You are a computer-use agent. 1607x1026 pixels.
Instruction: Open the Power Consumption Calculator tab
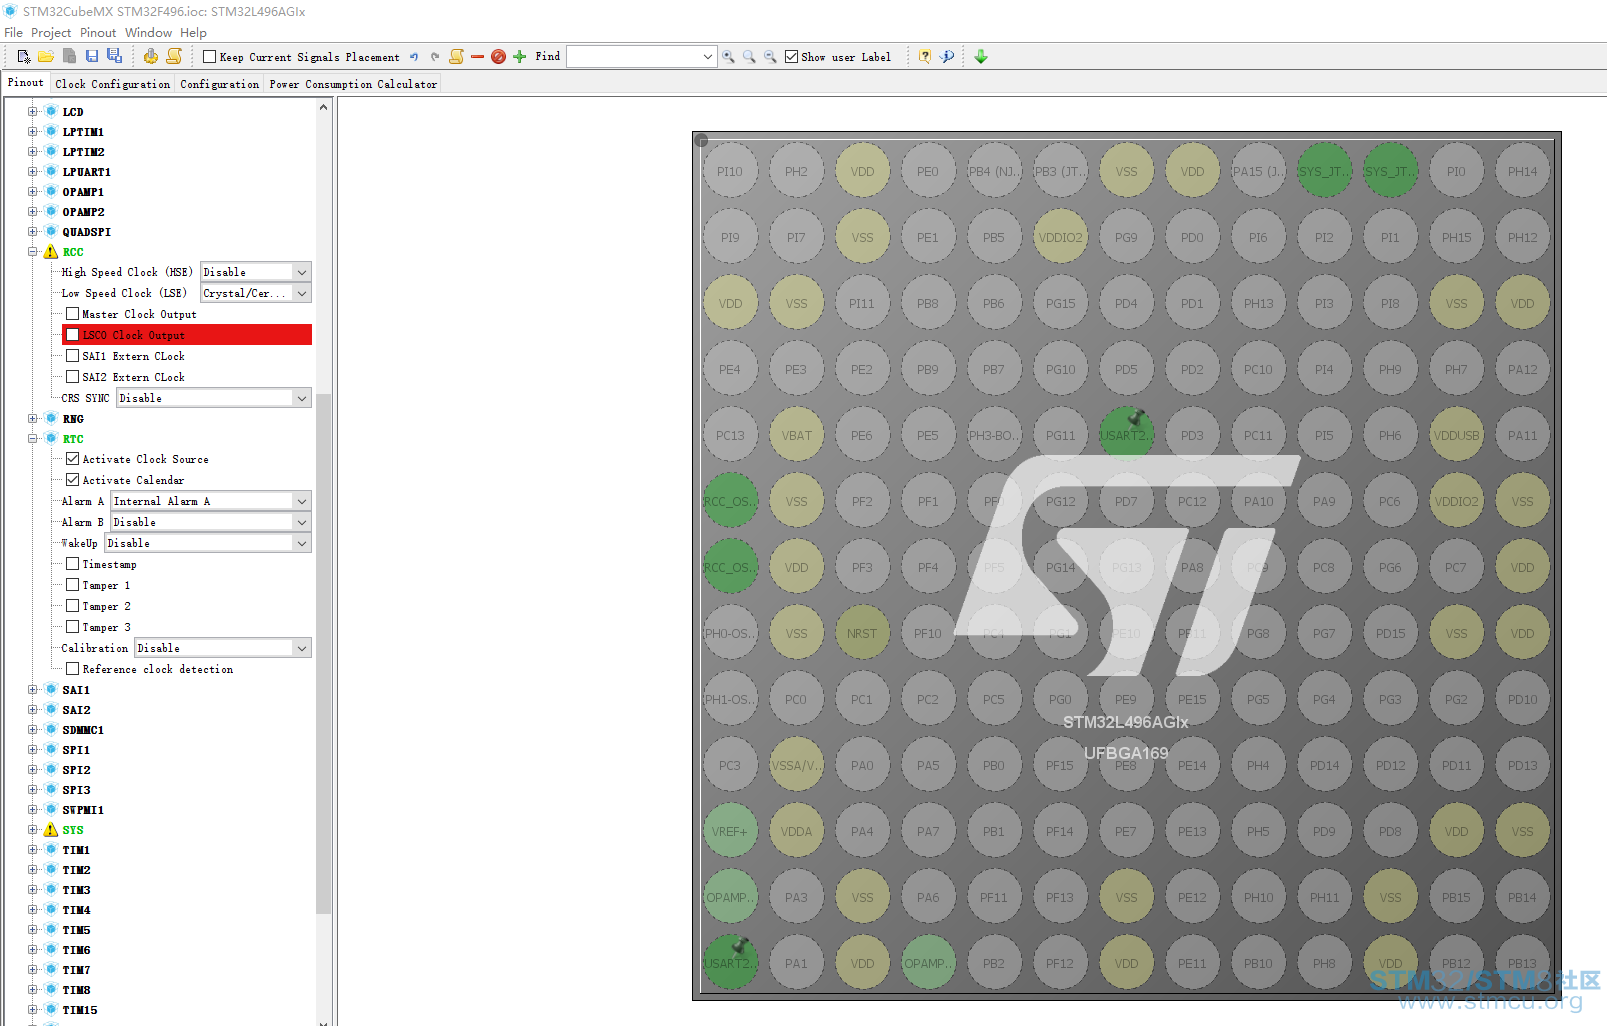pyautogui.click(x=353, y=84)
